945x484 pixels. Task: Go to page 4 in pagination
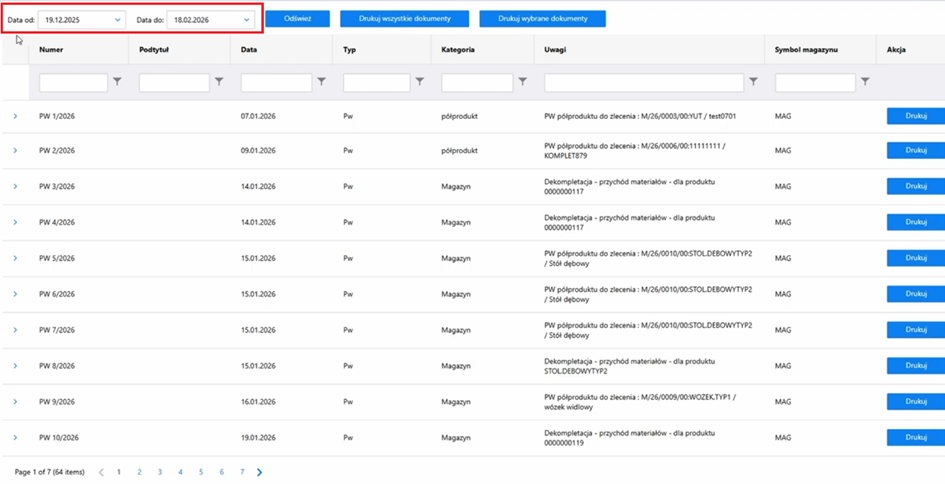tap(180, 472)
